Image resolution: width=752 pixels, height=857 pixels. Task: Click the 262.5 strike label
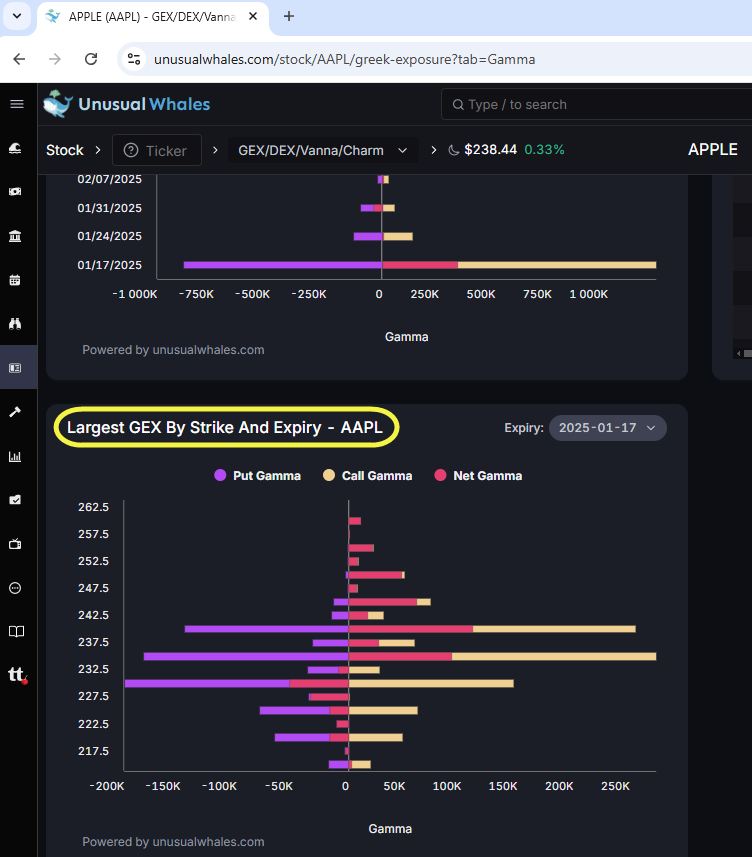point(93,507)
